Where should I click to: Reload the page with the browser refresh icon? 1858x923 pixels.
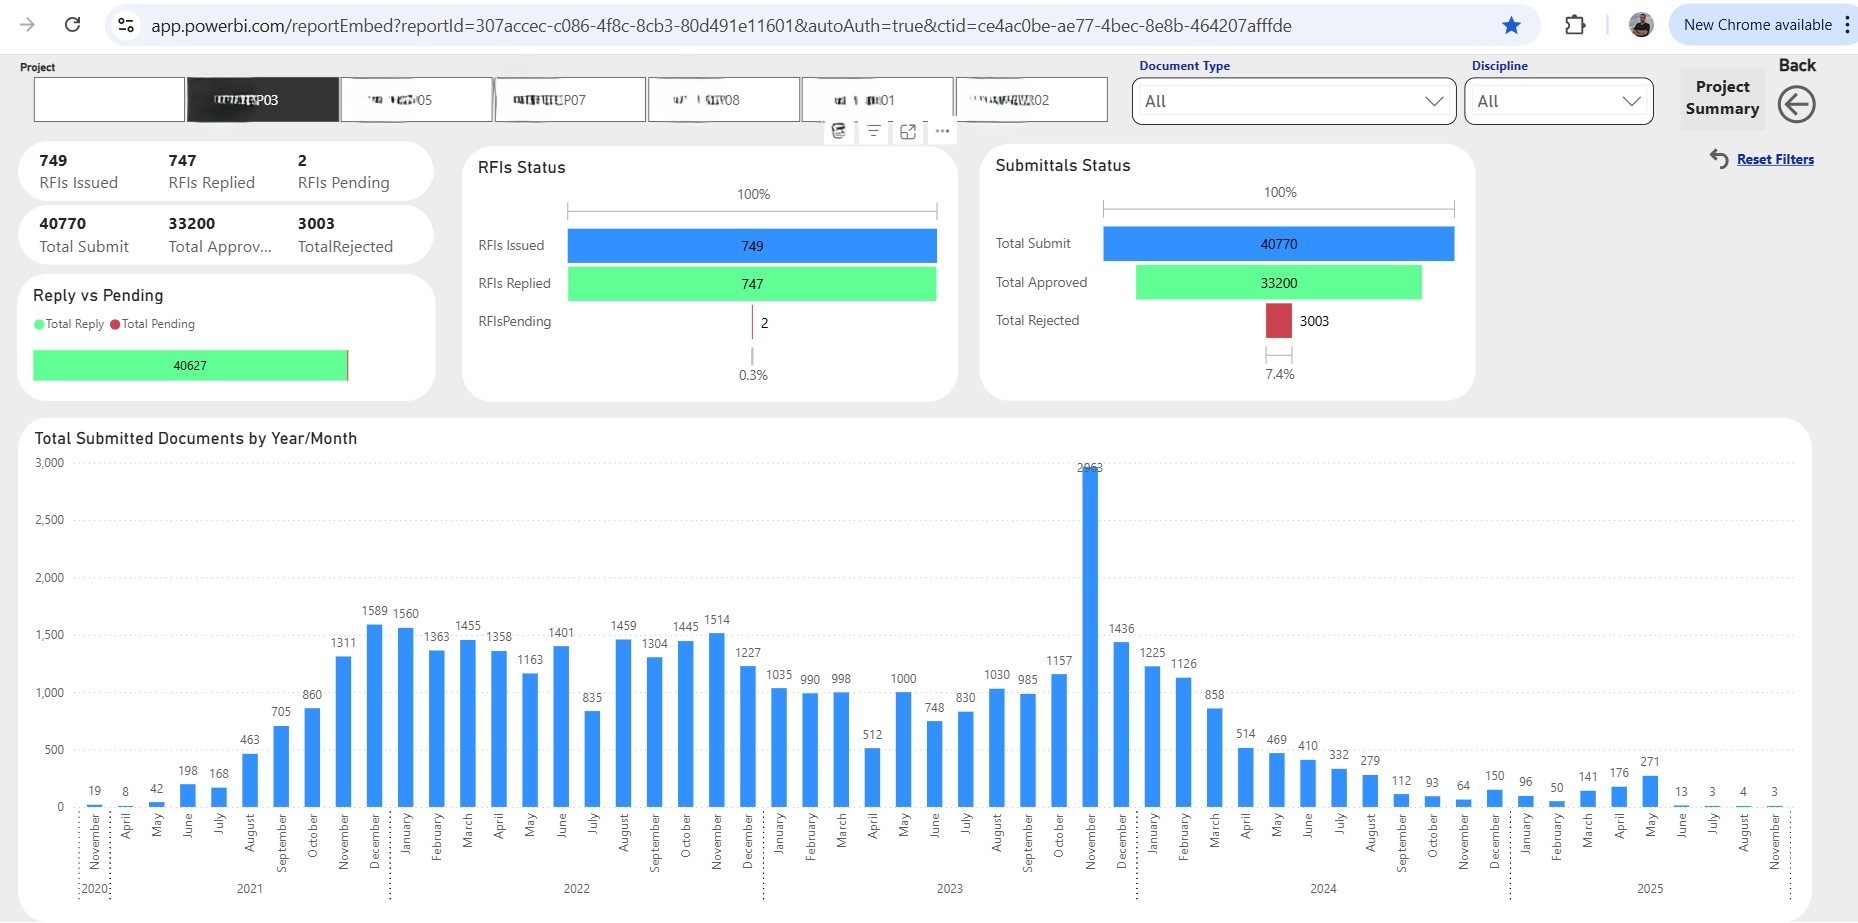tap(73, 25)
